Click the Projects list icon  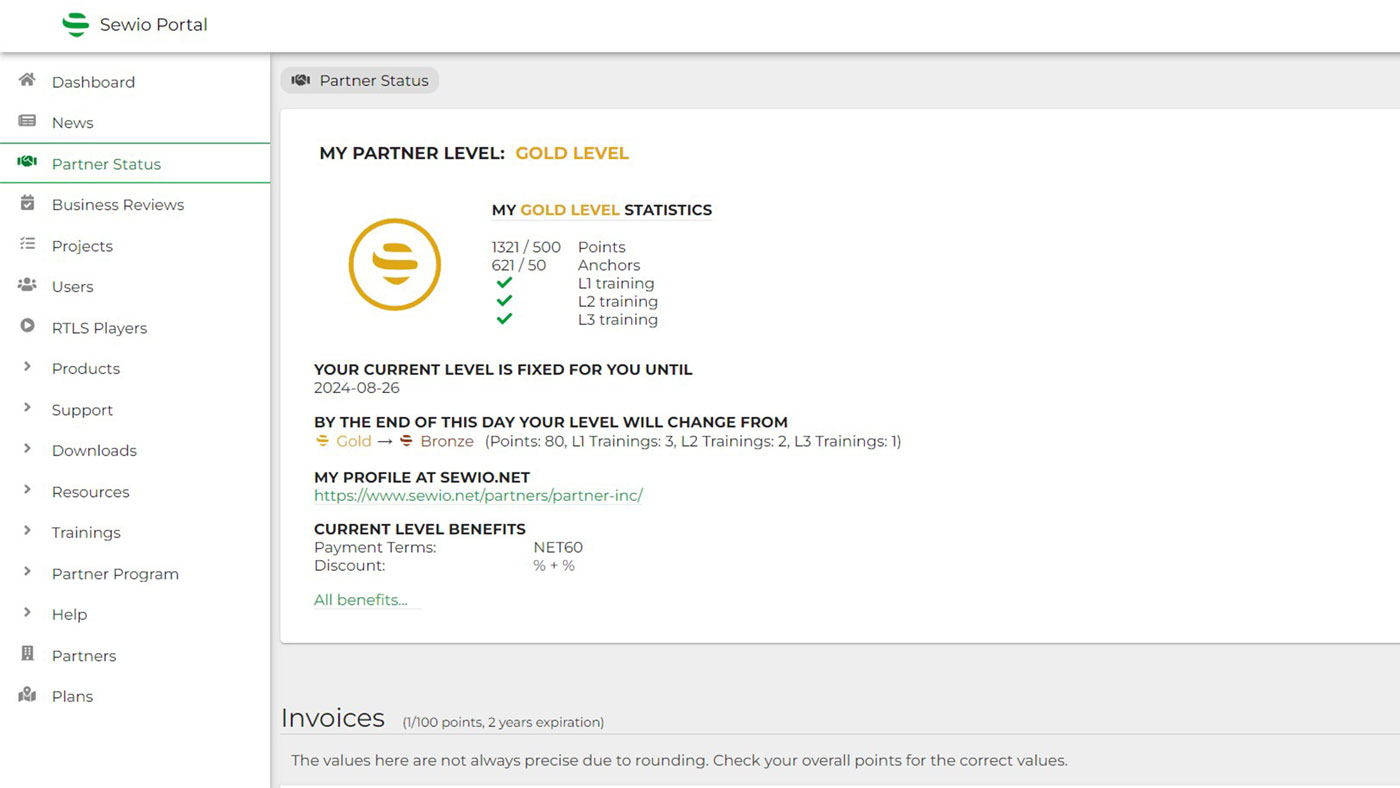27,244
